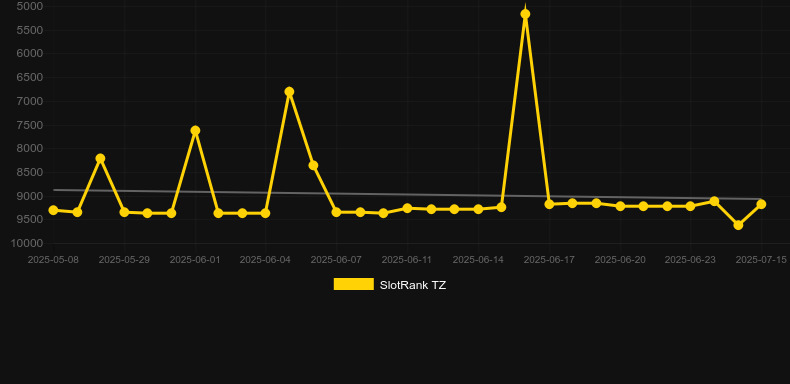Click the x-axis date 2025-05-08
Screen dimensions: 790x384
pyautogui.click(x=53, y=260)
